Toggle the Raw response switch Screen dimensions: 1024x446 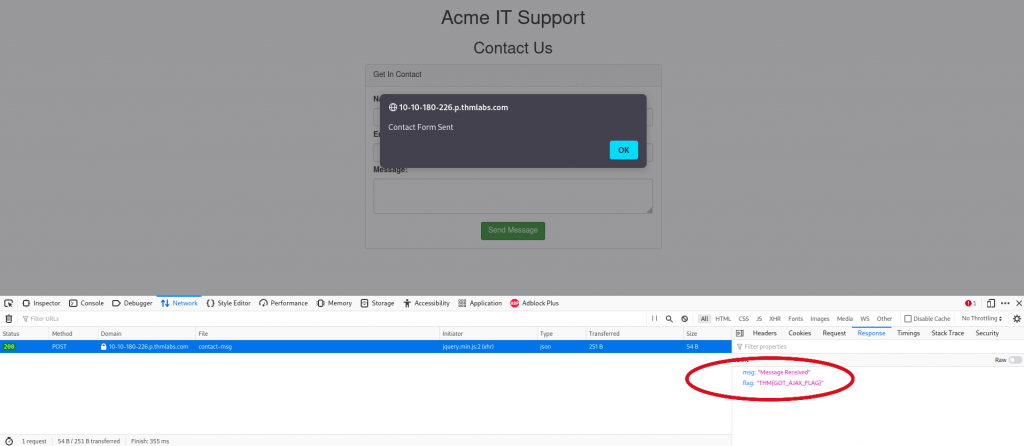click(x=1015, y=360)
